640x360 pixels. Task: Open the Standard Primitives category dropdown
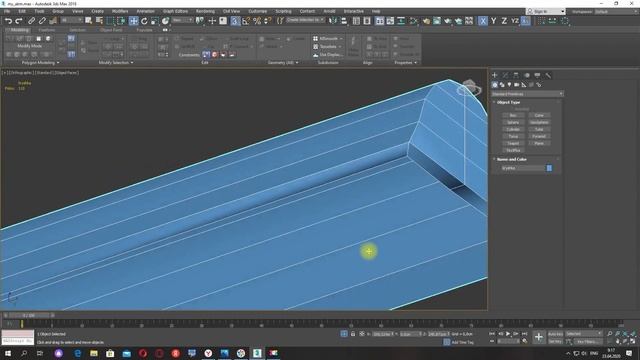[527, 94]
